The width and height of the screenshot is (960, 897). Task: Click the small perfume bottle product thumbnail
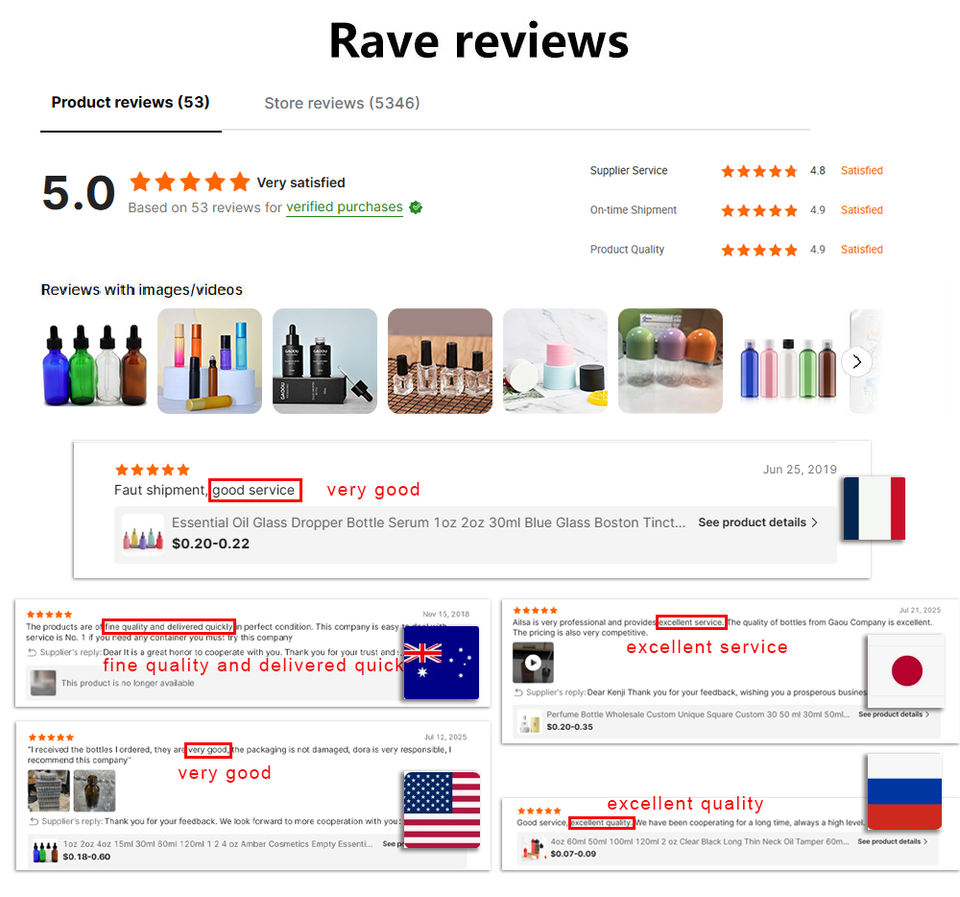(529, 721)
